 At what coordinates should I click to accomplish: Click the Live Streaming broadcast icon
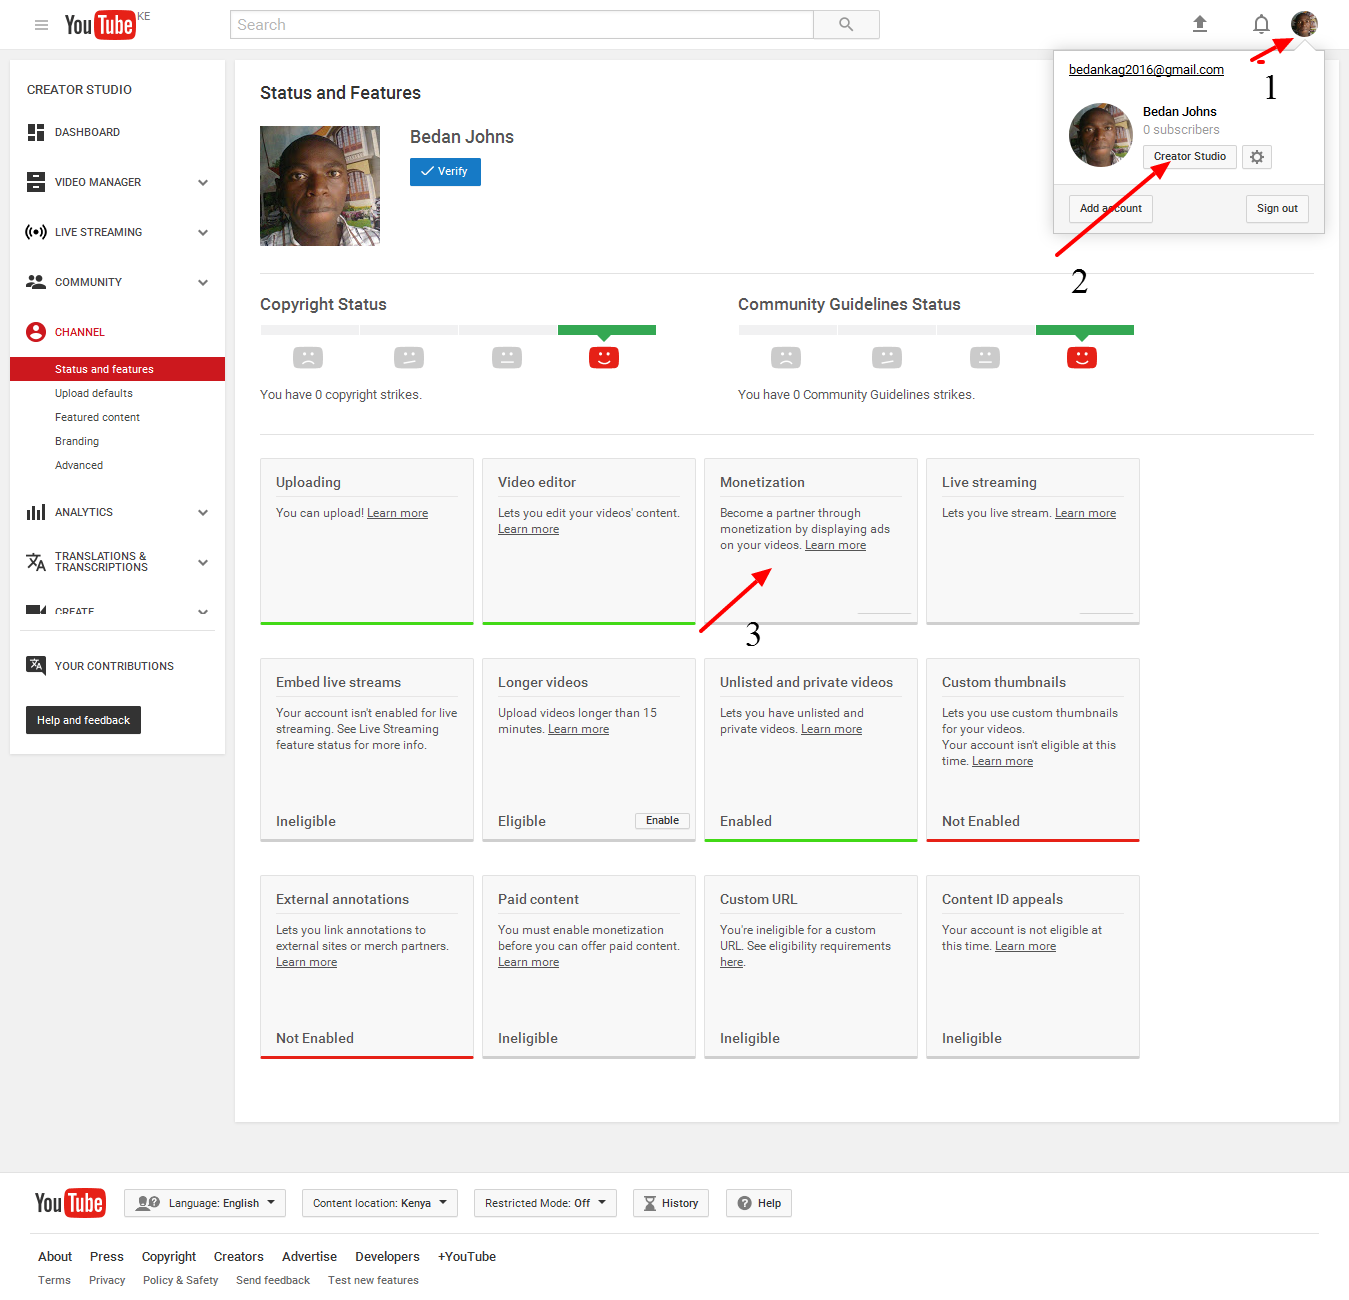[x=36, y=231]
